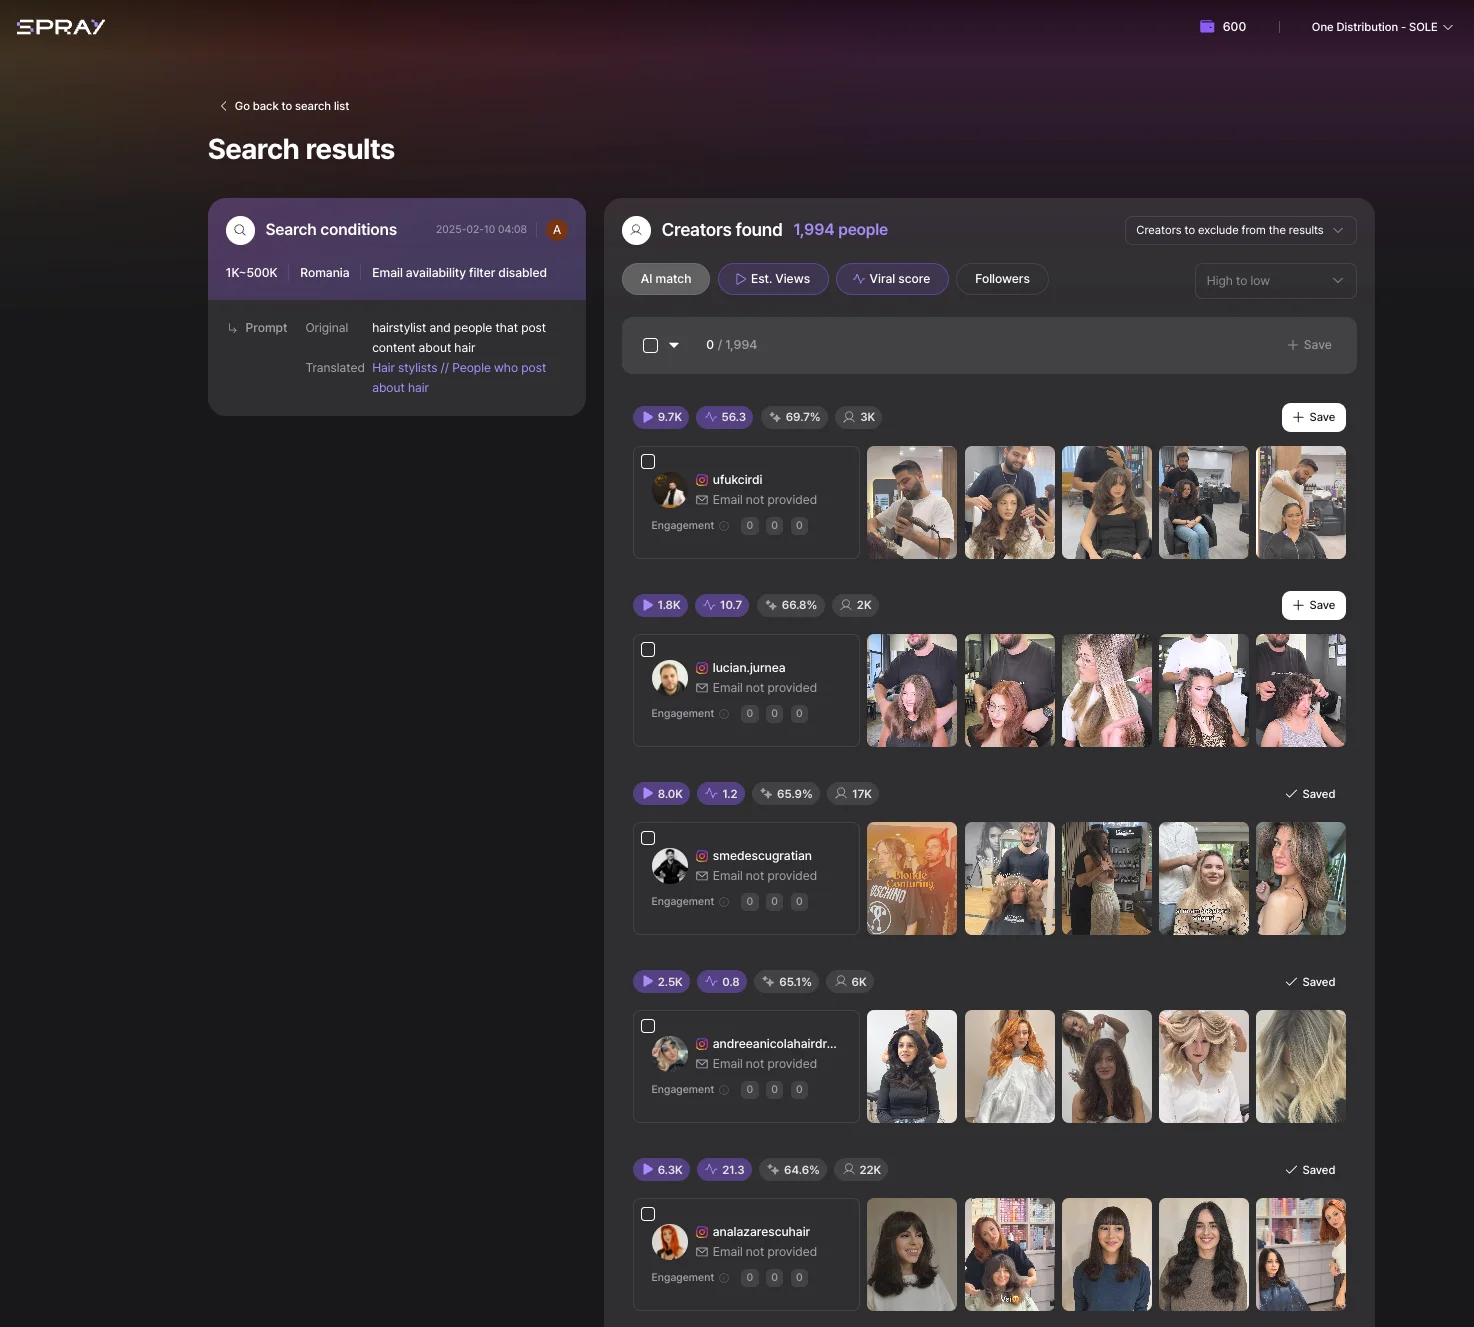Click the 1K~500K follower range condition
Screen dimensions: 1474x1327
pyautogui.click(x=252, y=273)
